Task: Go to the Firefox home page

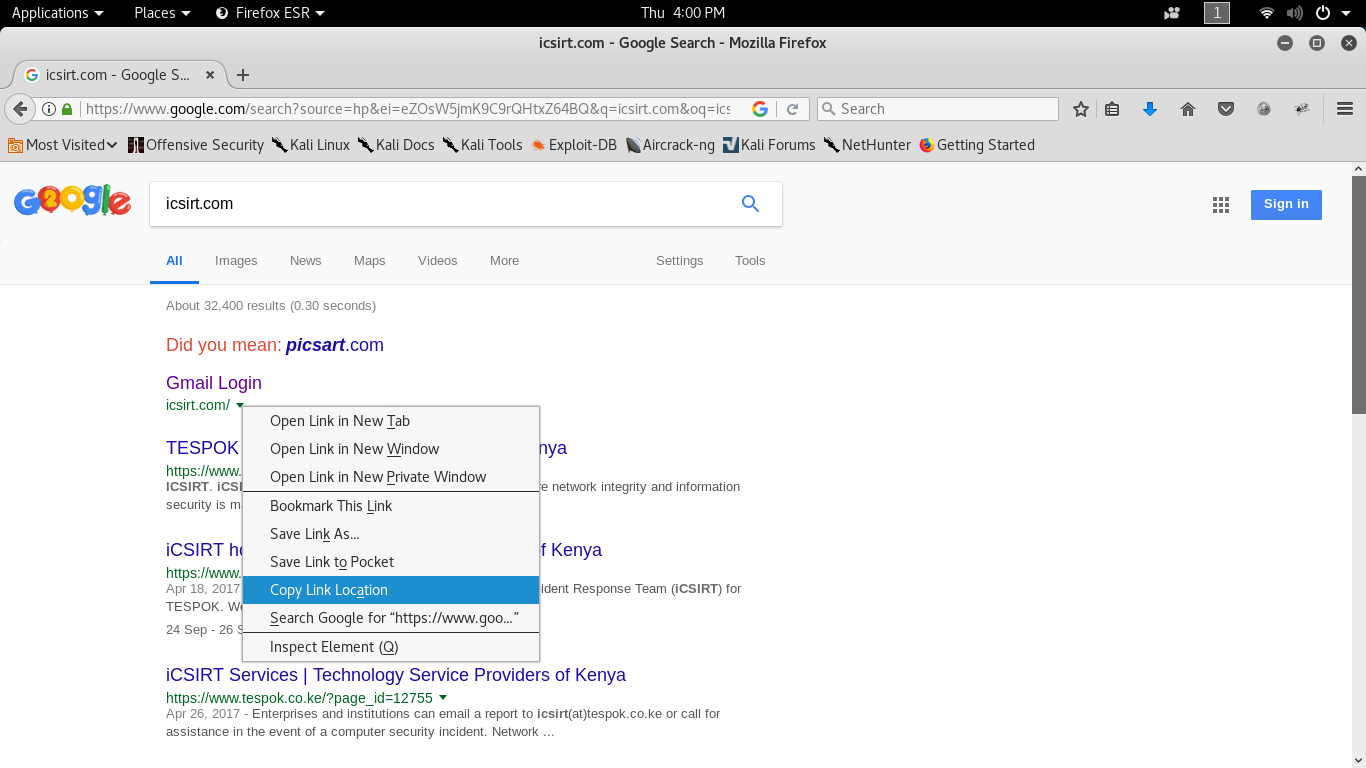Action: click(1187, 108)
